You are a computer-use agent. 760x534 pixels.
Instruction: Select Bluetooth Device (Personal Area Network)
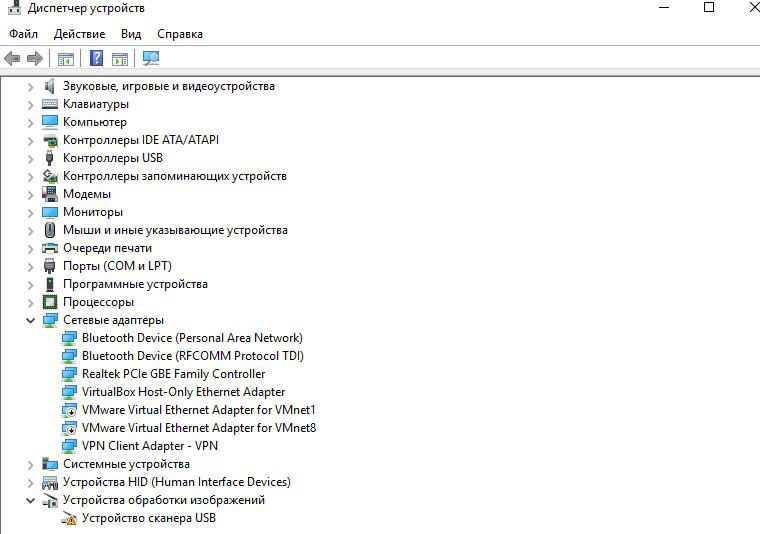(192, 338)
